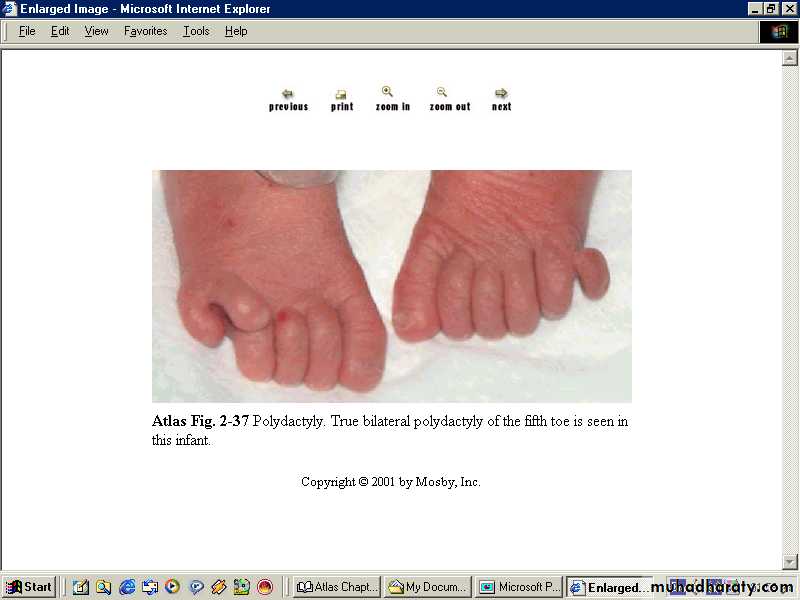The image size is (800, 600).
Task: Switch to My Docum... taskbar window
Action: pos(428,587)
